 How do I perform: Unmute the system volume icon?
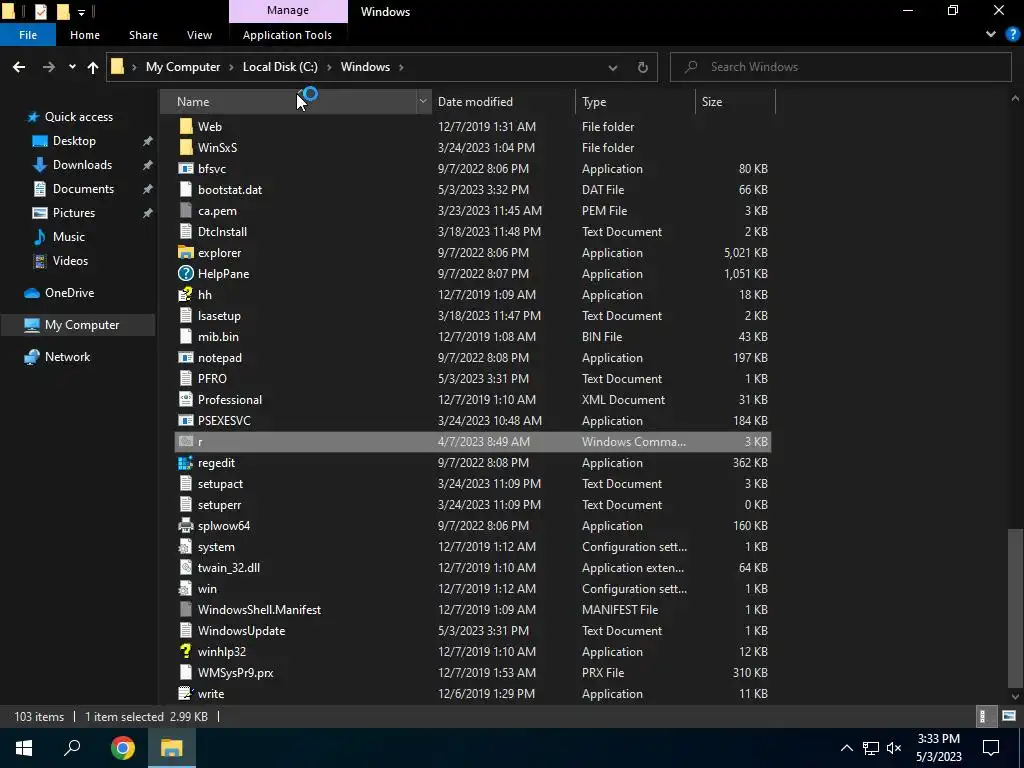[x=894, y=748]
